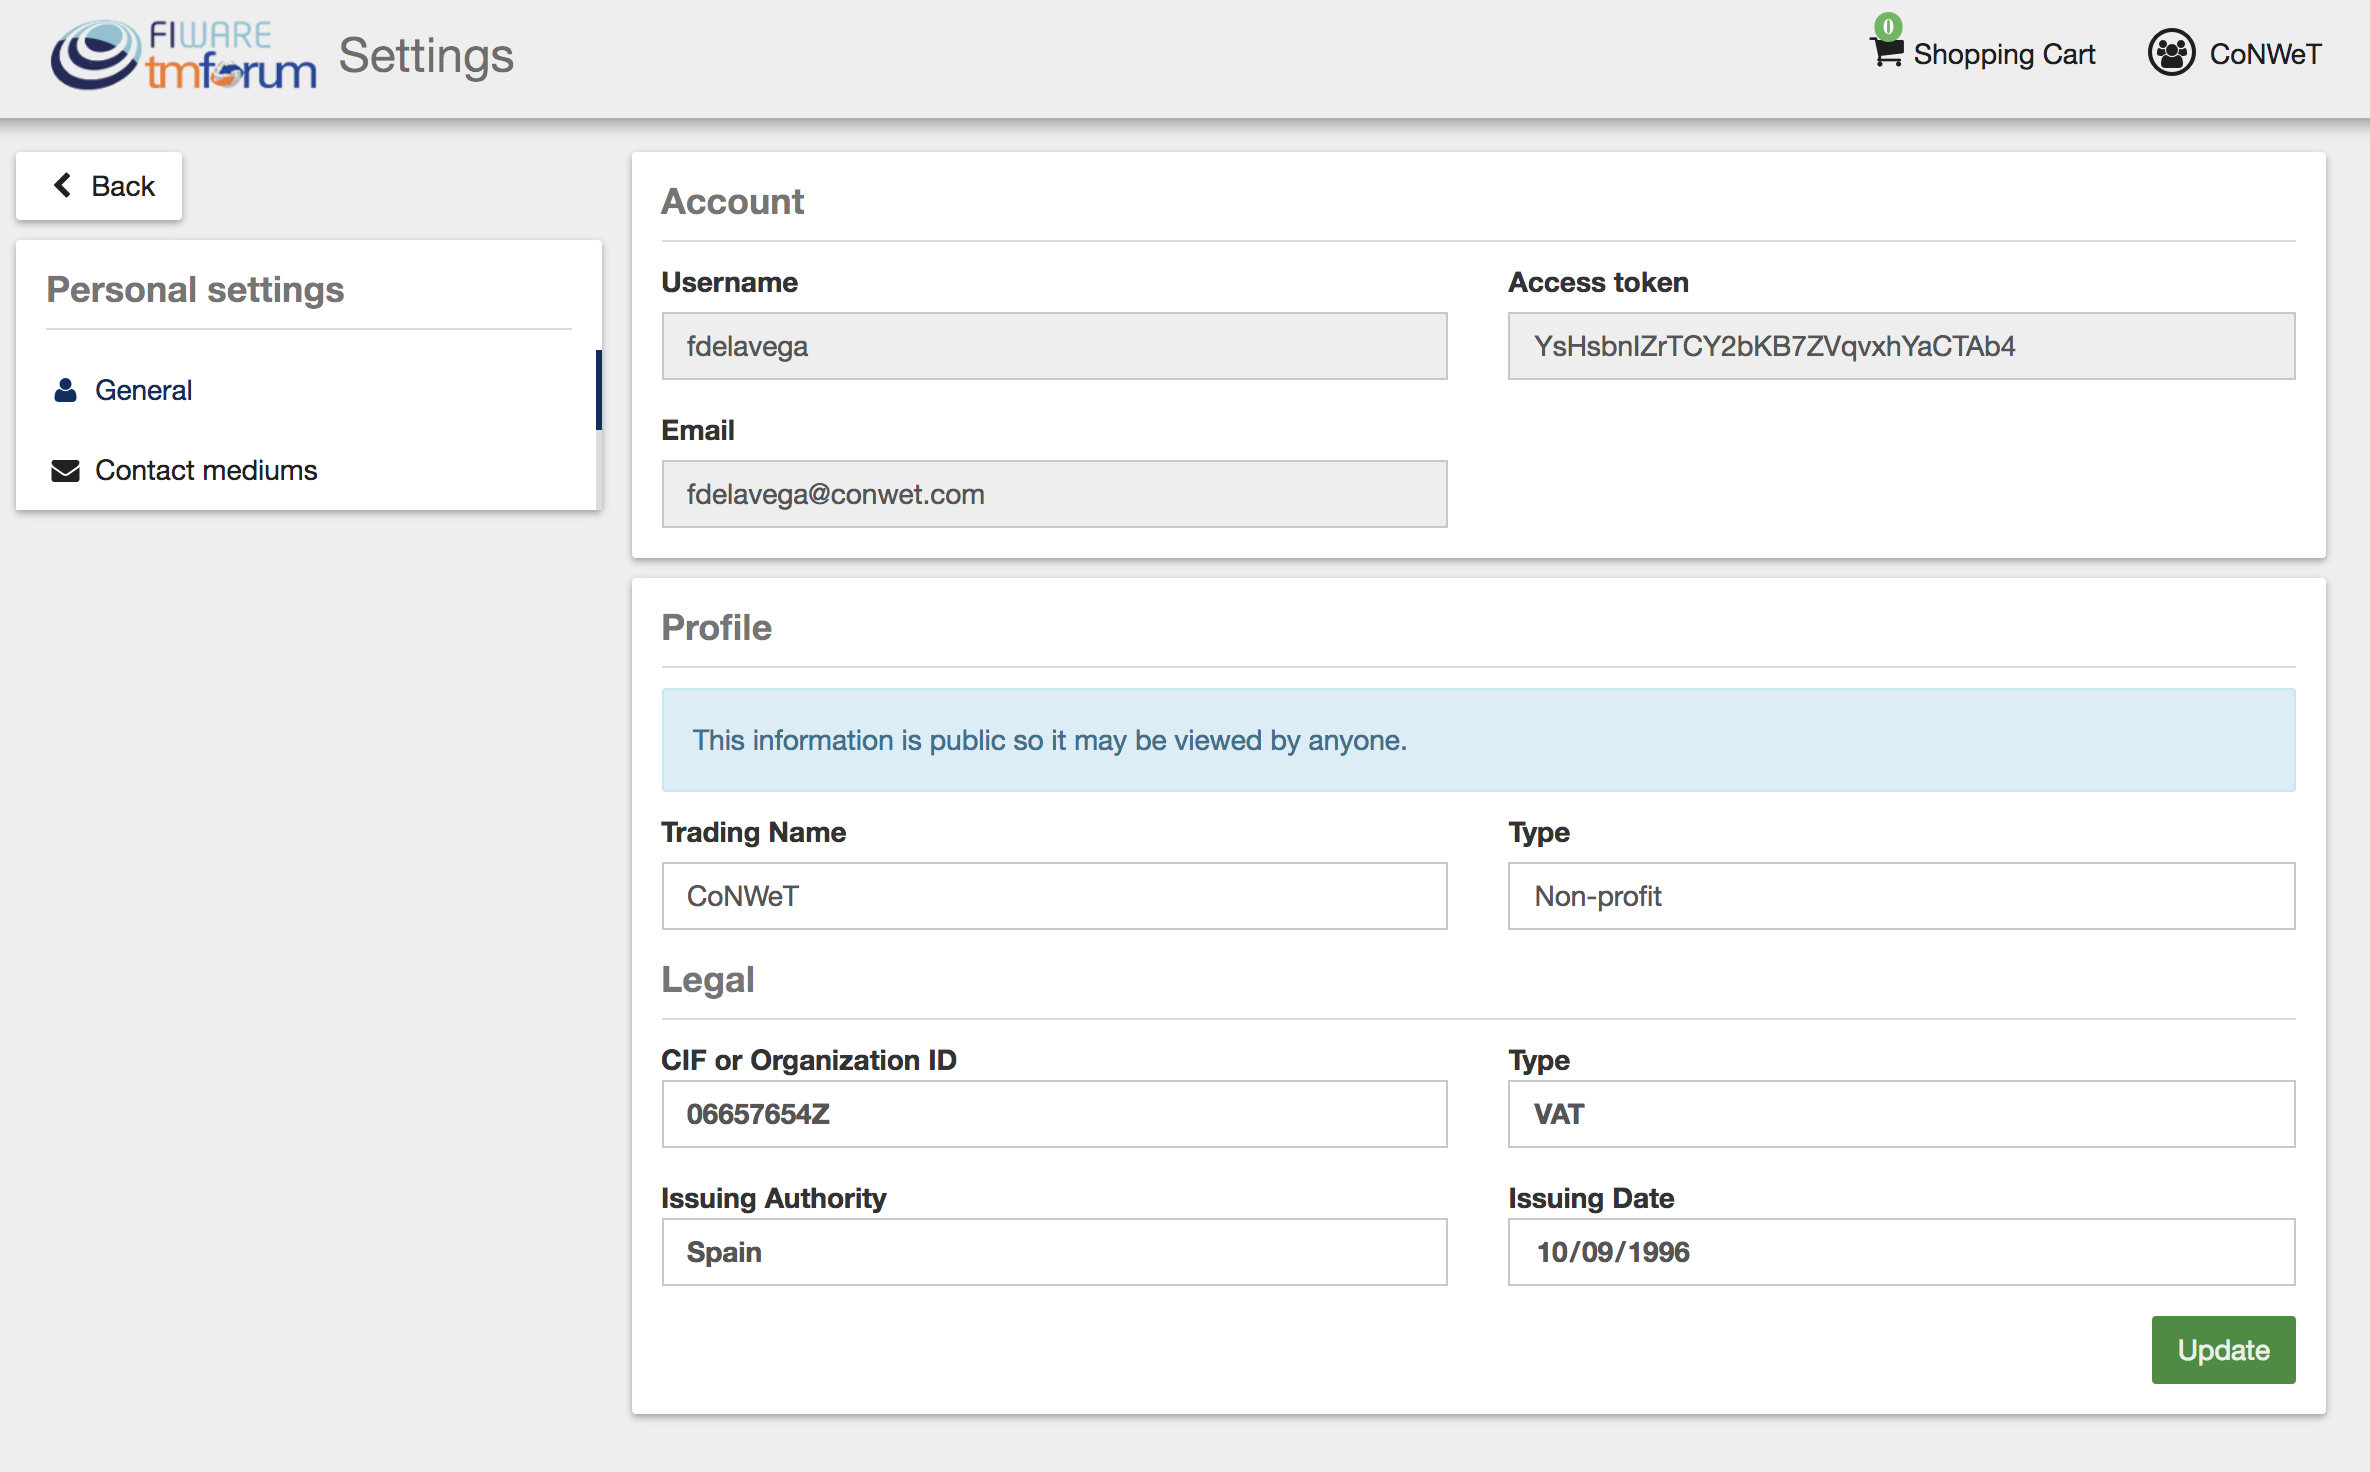Click the CoNWeT user avatar icon
The image size is (2370, 1472).
(x=2171, y=53)
